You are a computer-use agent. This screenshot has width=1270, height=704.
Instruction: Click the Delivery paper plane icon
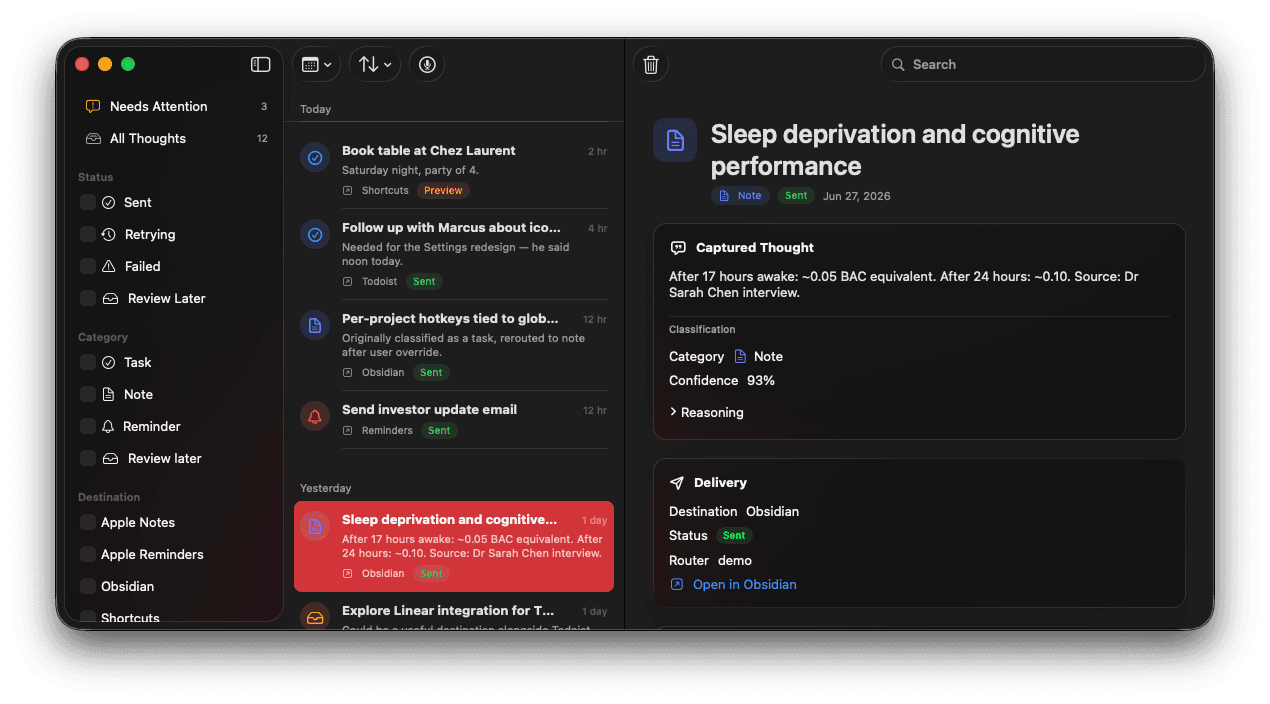[x=677, y=482]
